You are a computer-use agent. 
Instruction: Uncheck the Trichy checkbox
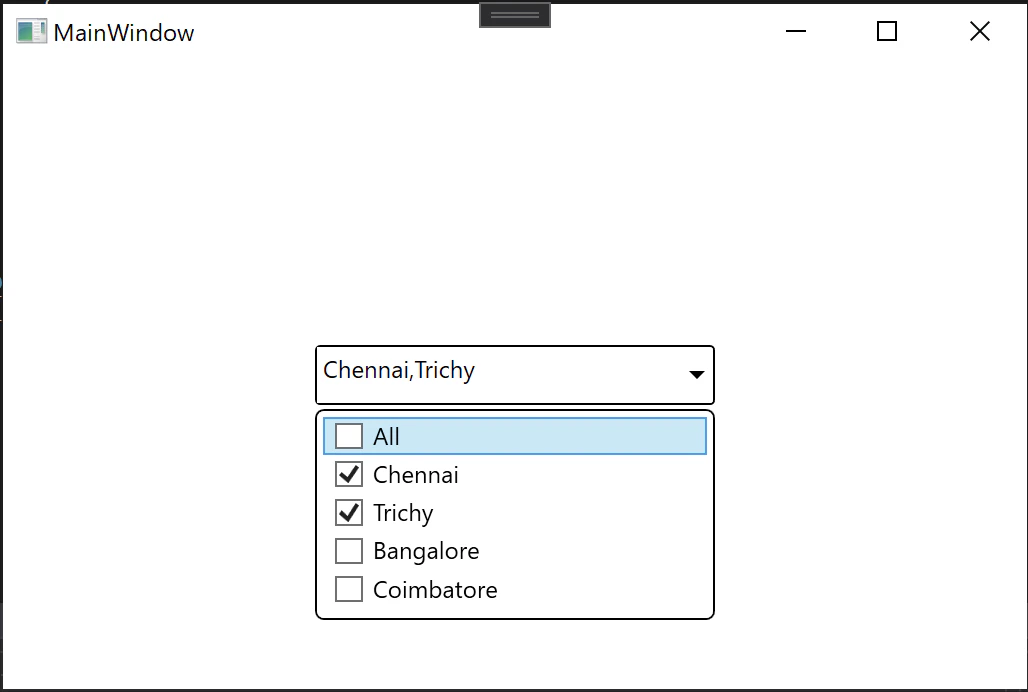pos(349,512)
